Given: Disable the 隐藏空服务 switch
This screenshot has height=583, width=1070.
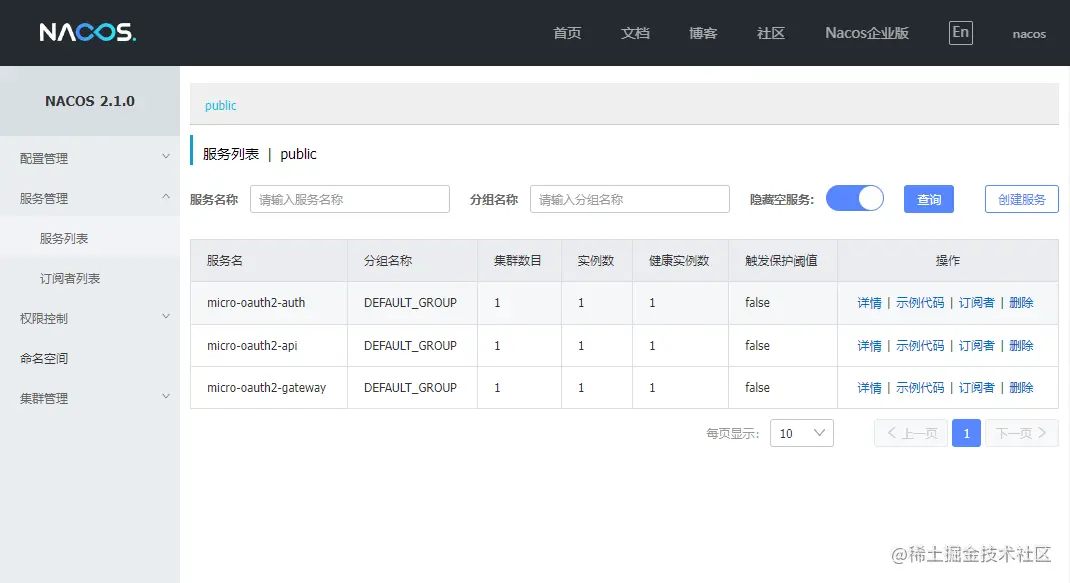Looking at the screenshot, I should pos(854,199).
